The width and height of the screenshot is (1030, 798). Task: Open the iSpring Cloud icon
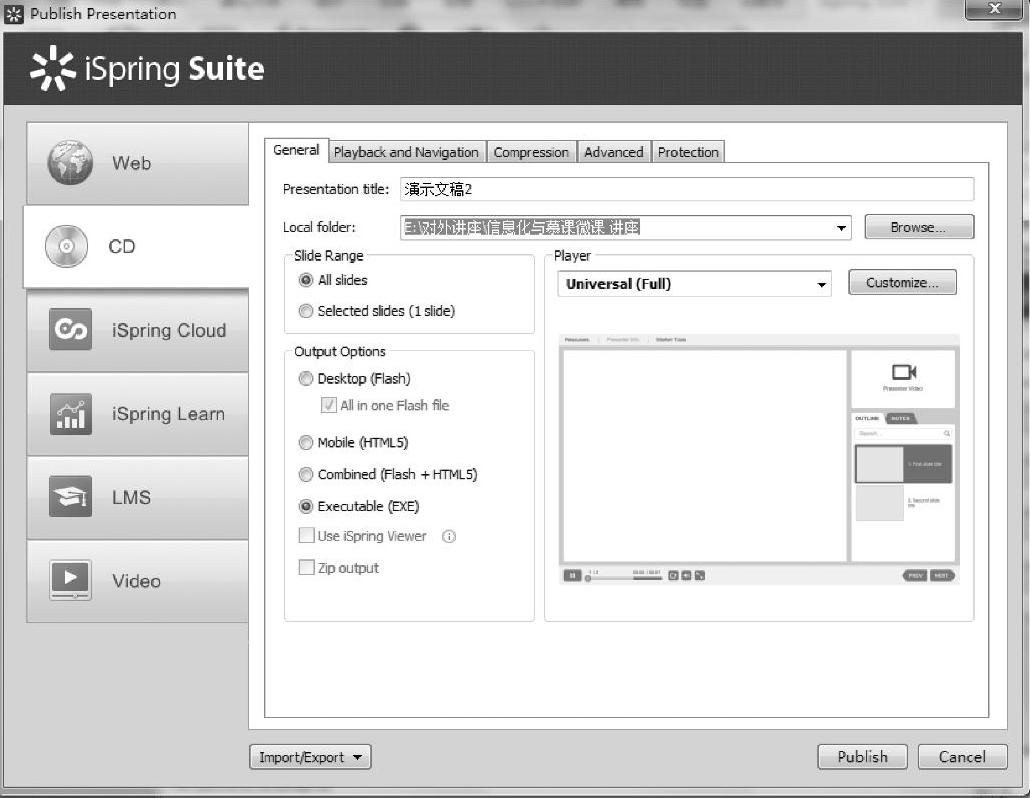(x=70, y=329)
